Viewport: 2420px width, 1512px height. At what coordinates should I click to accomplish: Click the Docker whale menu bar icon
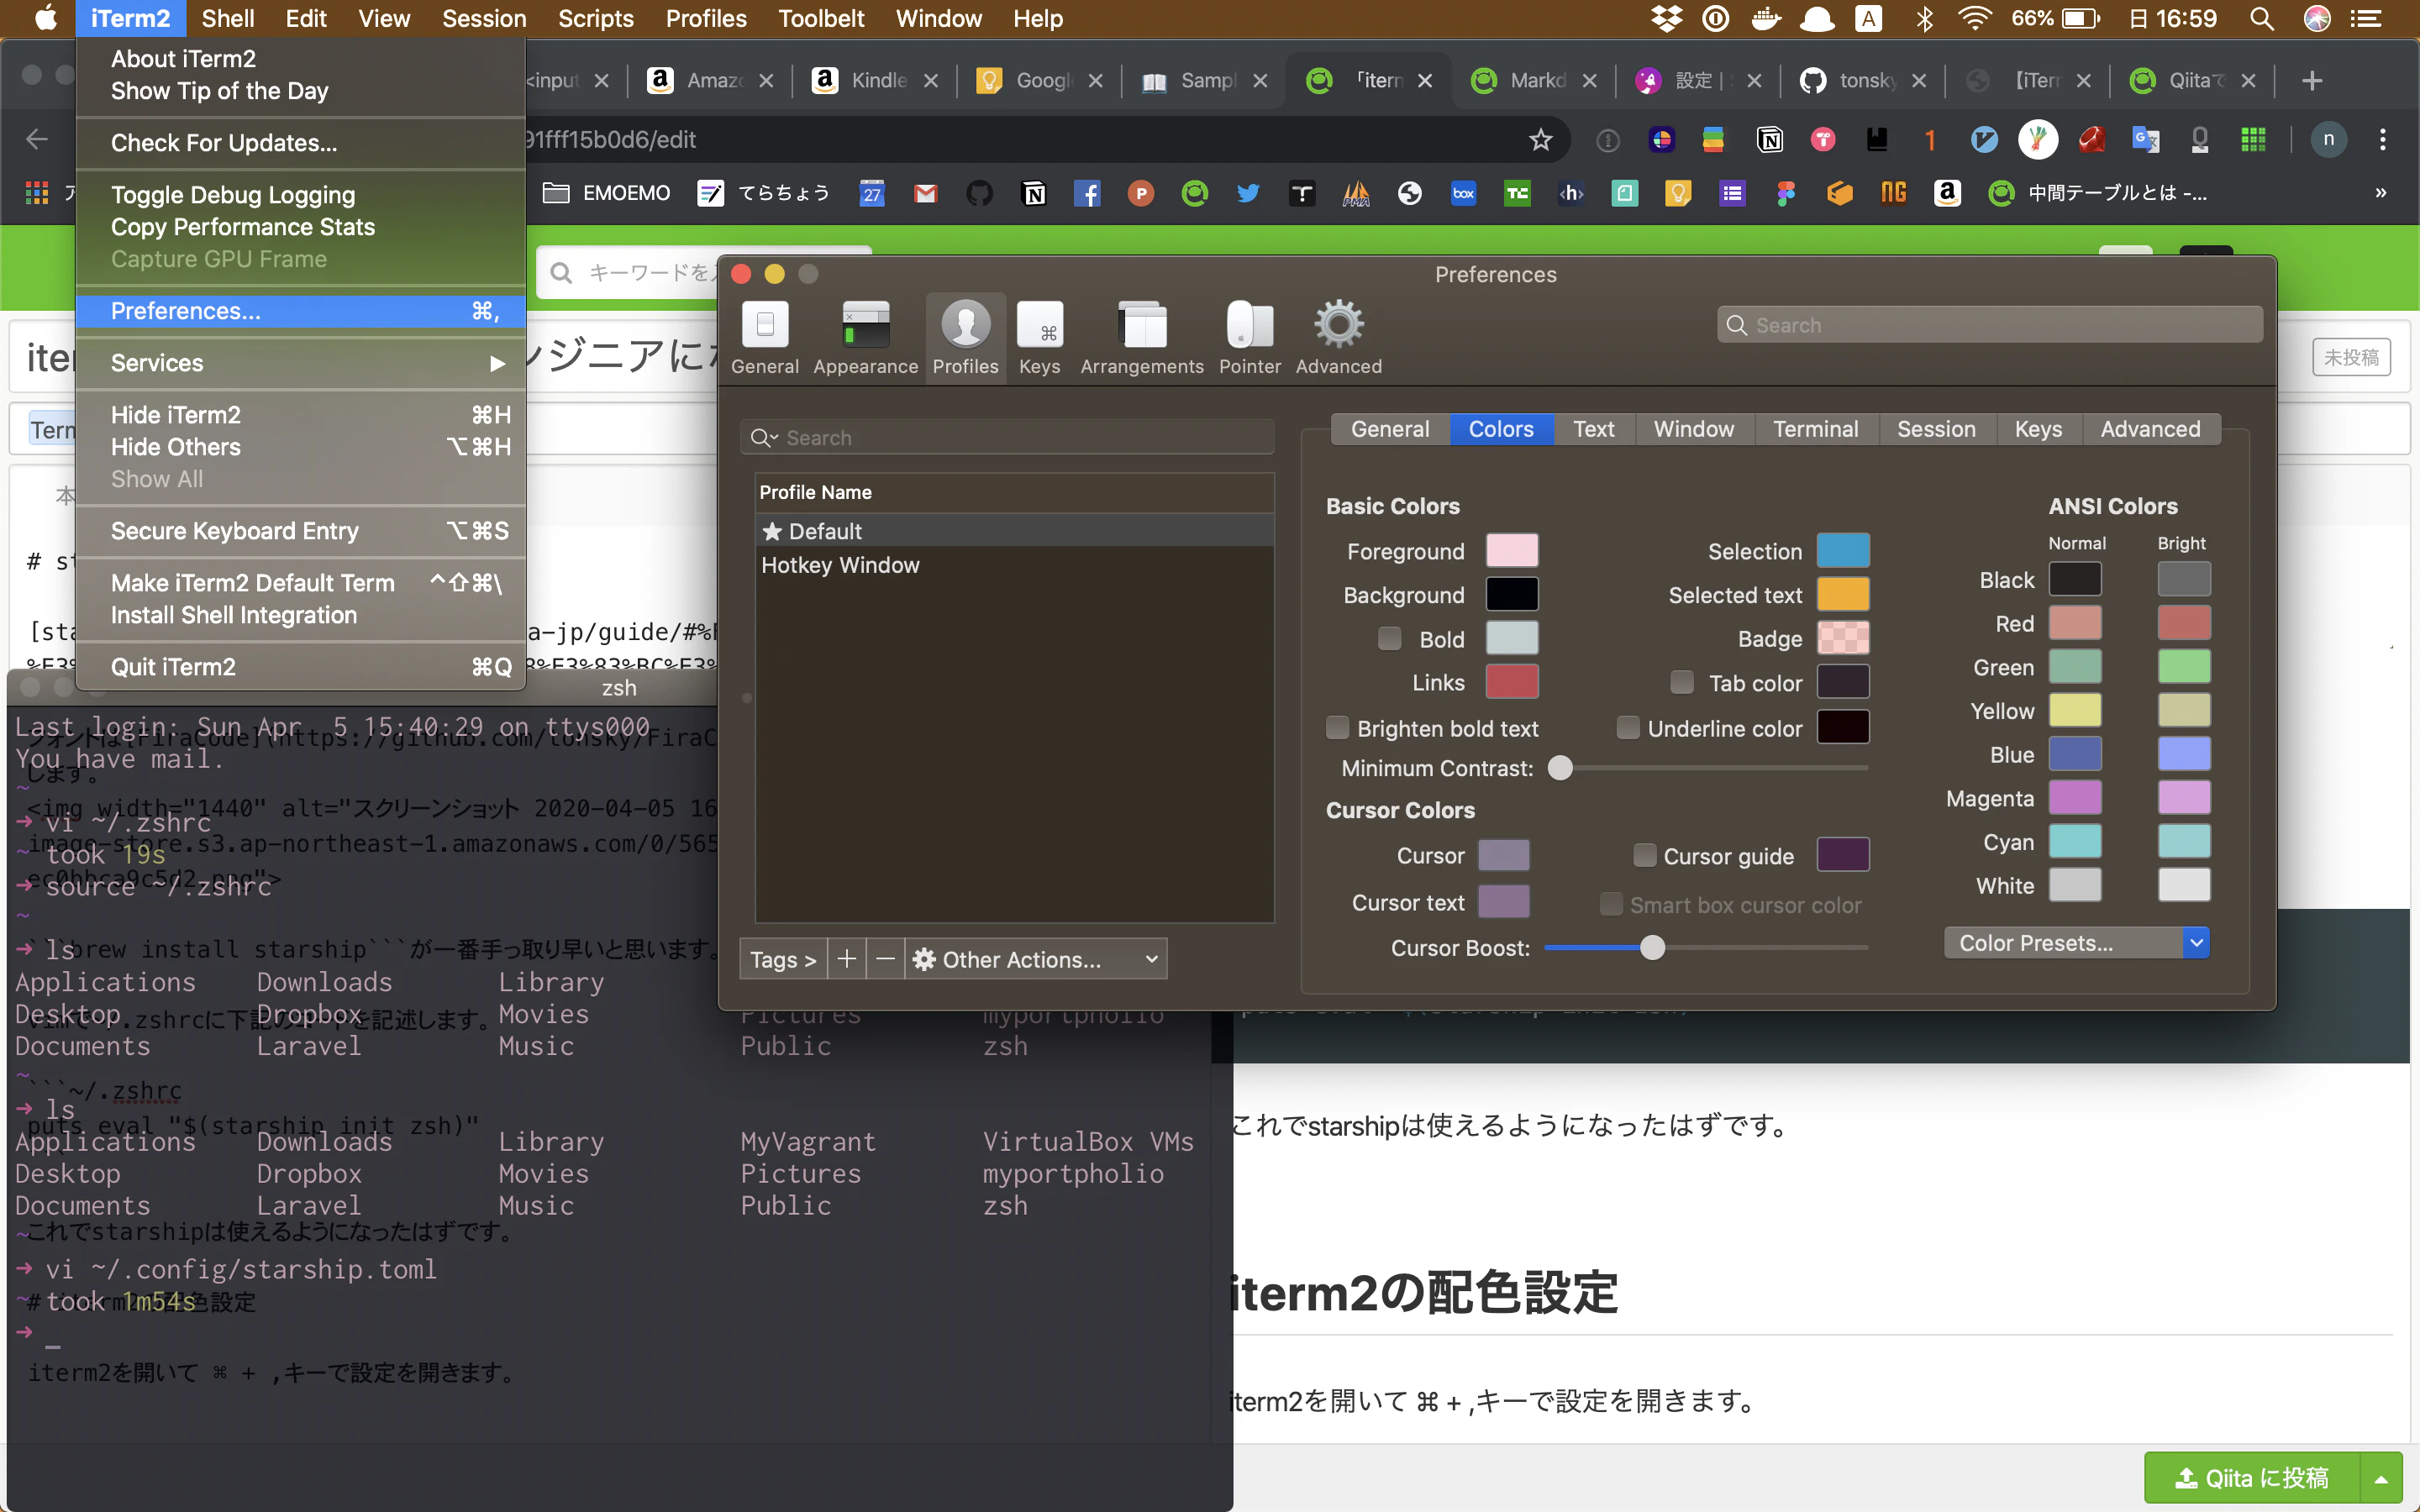point(1766,19)
